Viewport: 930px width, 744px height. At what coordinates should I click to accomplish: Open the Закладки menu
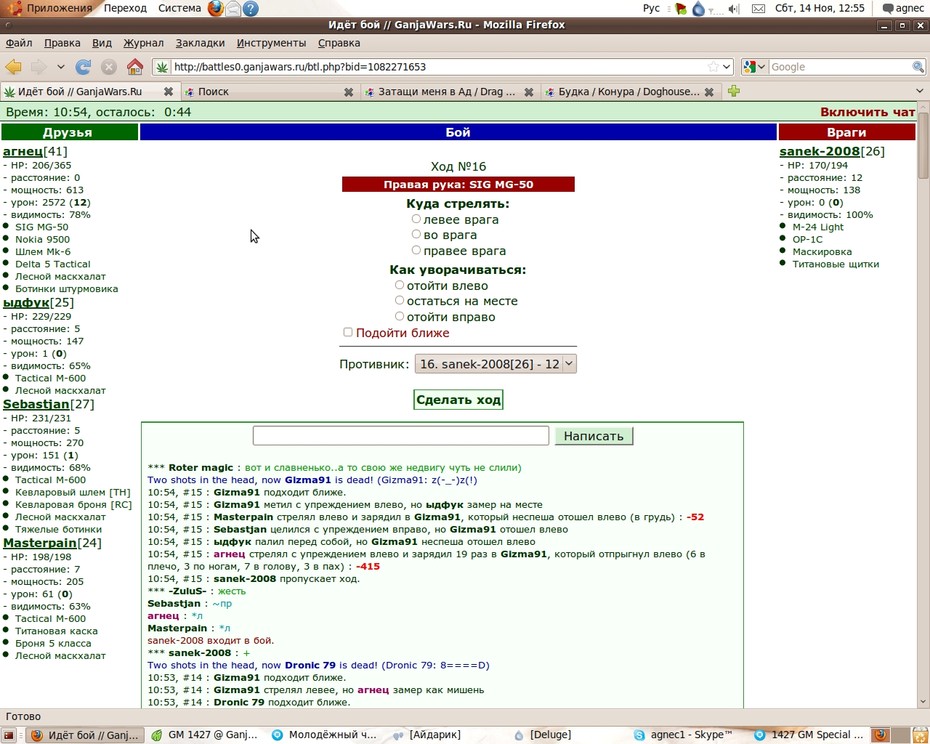click(200, 43)
